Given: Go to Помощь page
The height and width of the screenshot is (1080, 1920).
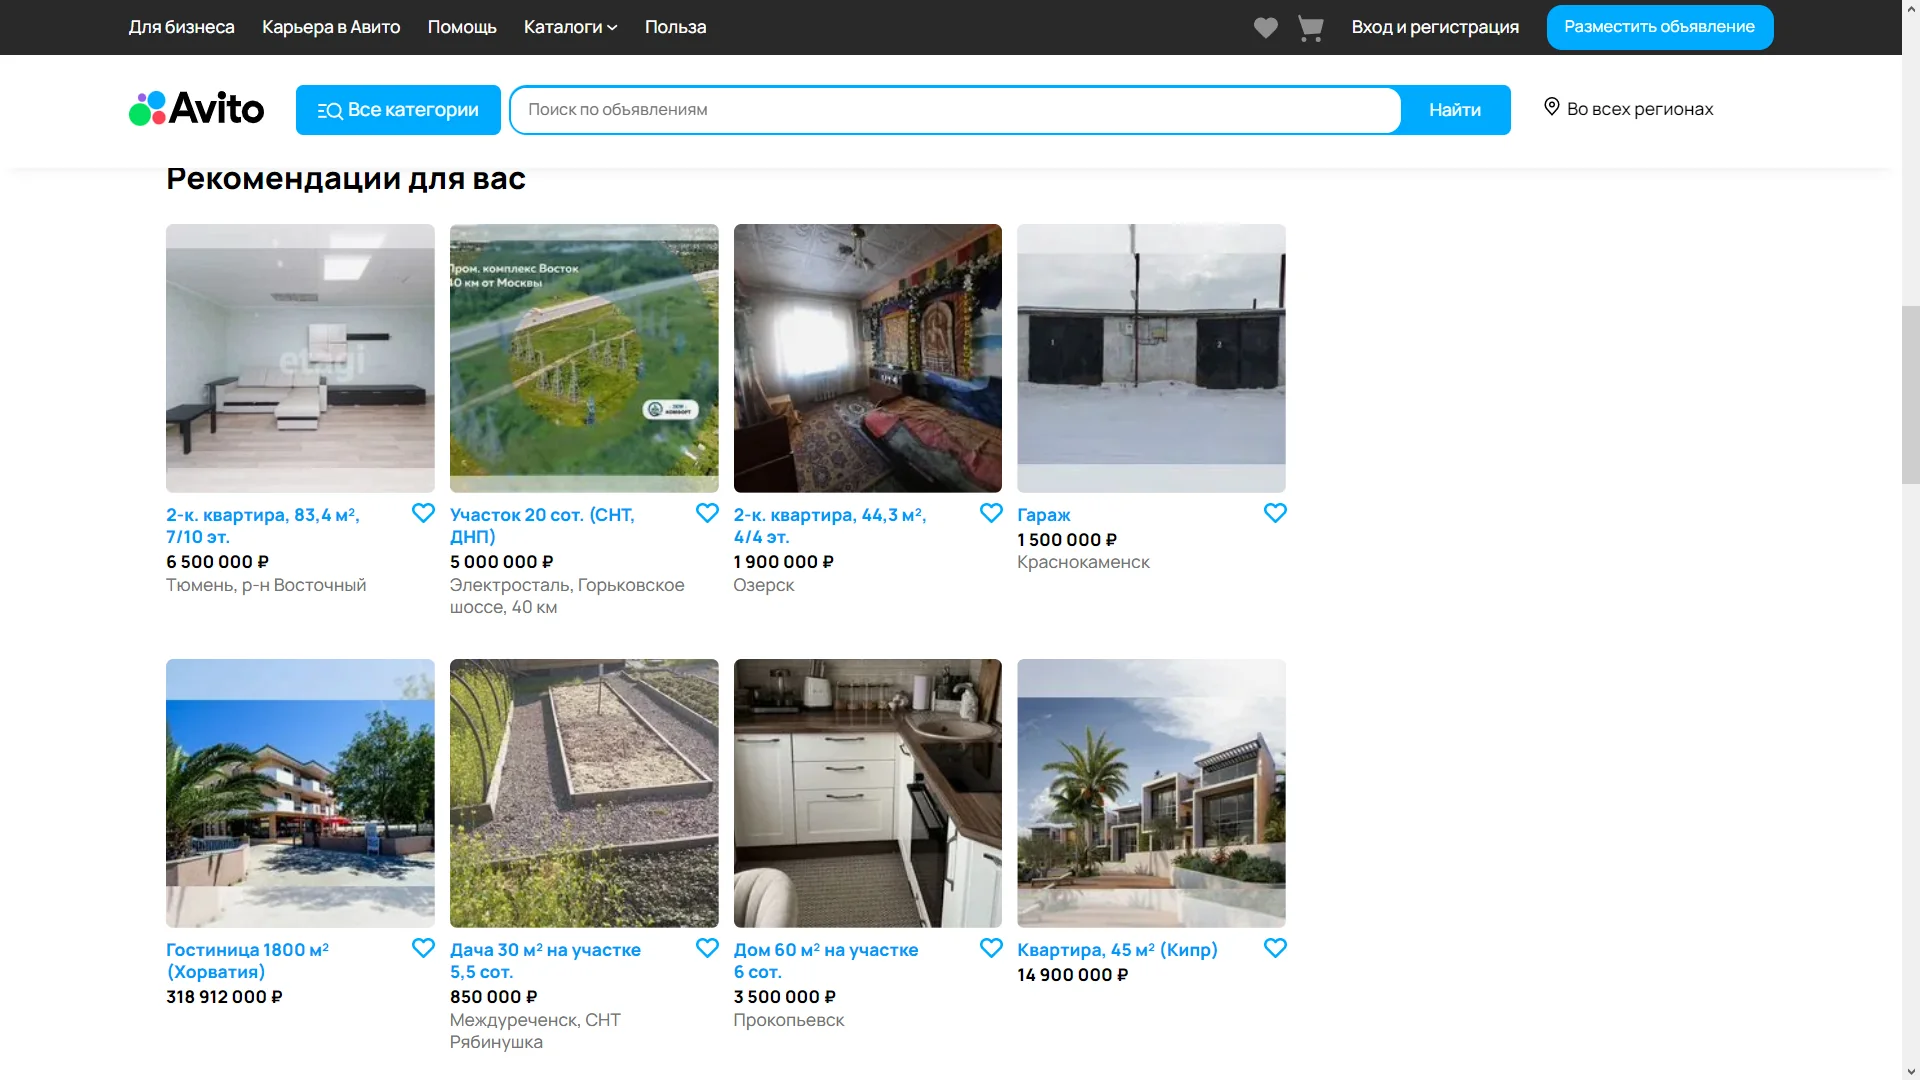Looking at the screenshot, I should coord(461,27).
